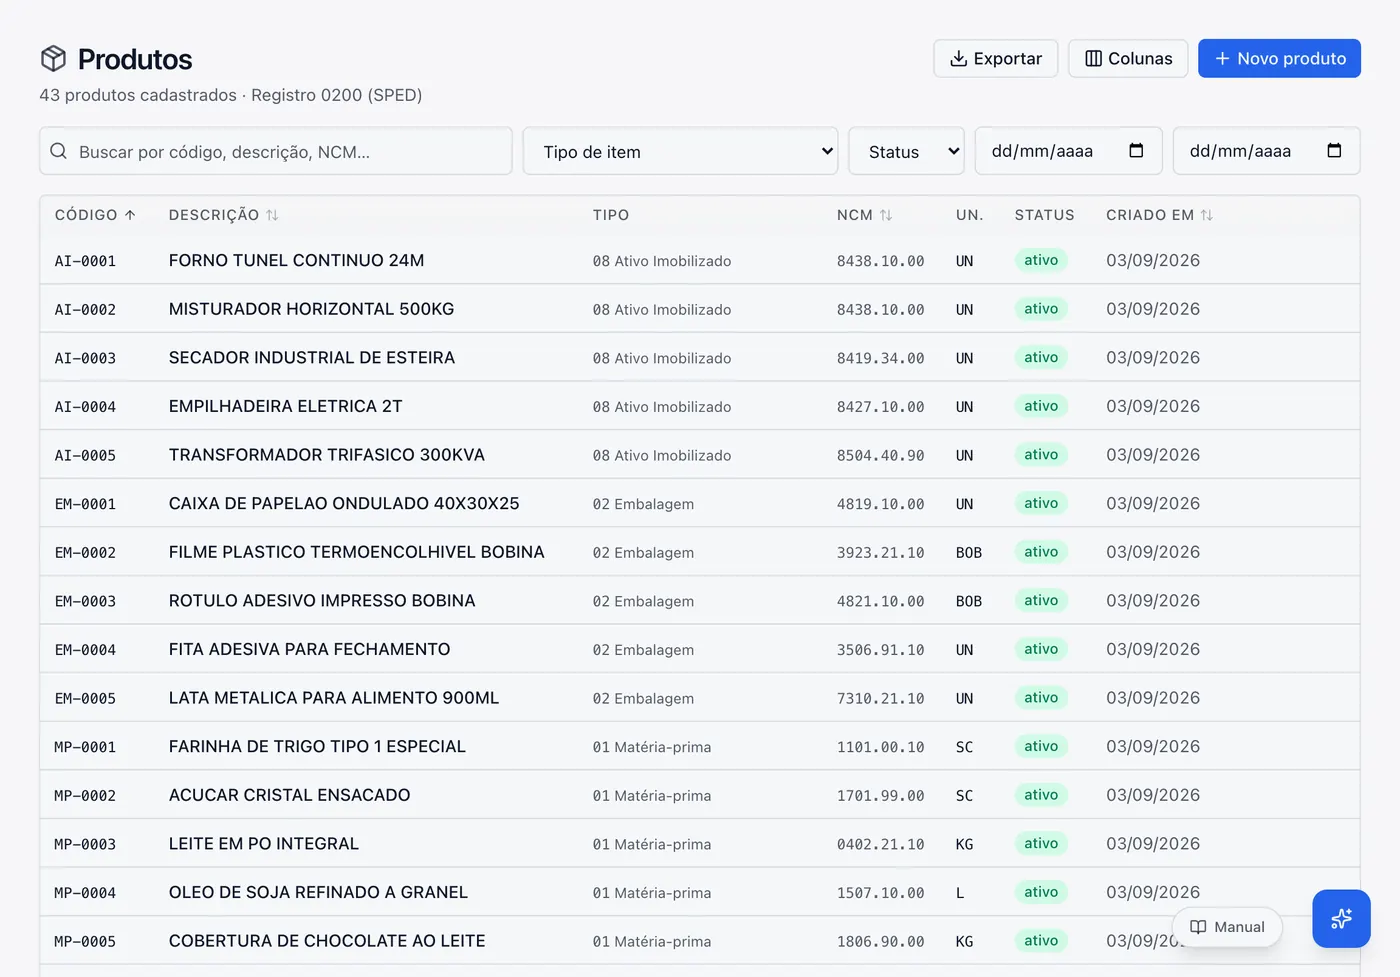Click the second date field dd/mm/aaaa

tap(1266, 151)
